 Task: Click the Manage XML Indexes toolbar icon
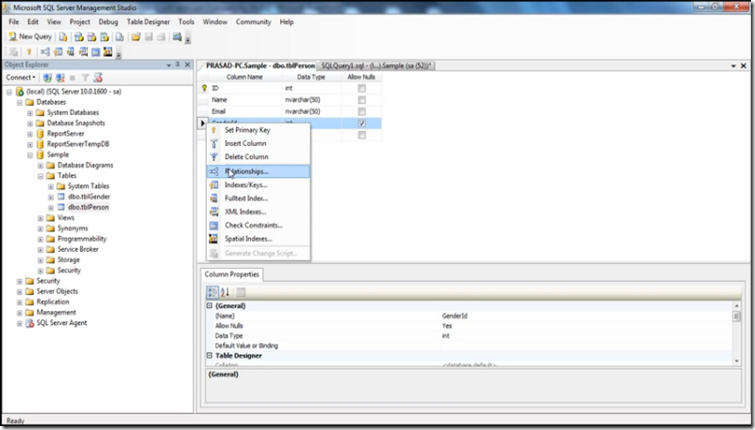[83, 52]
